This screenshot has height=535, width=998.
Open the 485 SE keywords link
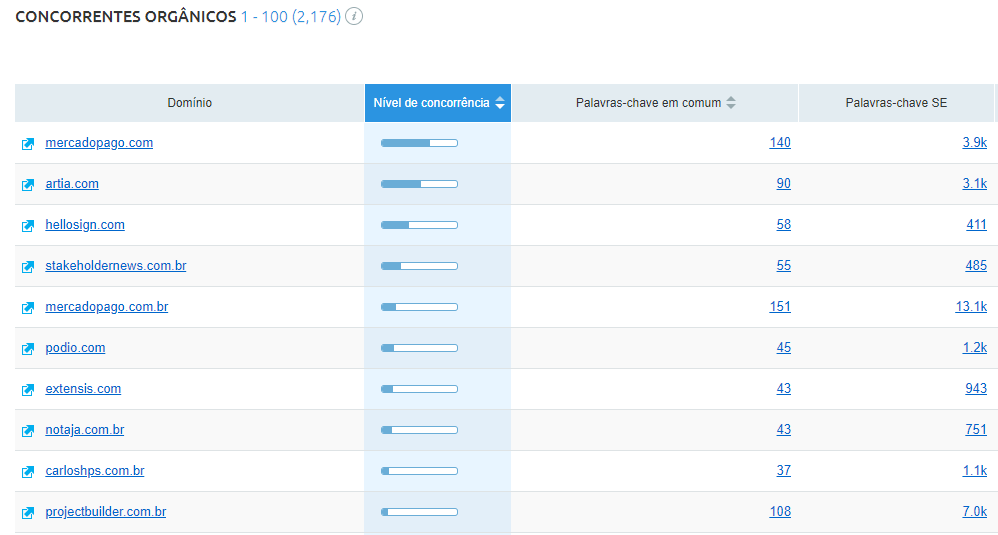976,265
